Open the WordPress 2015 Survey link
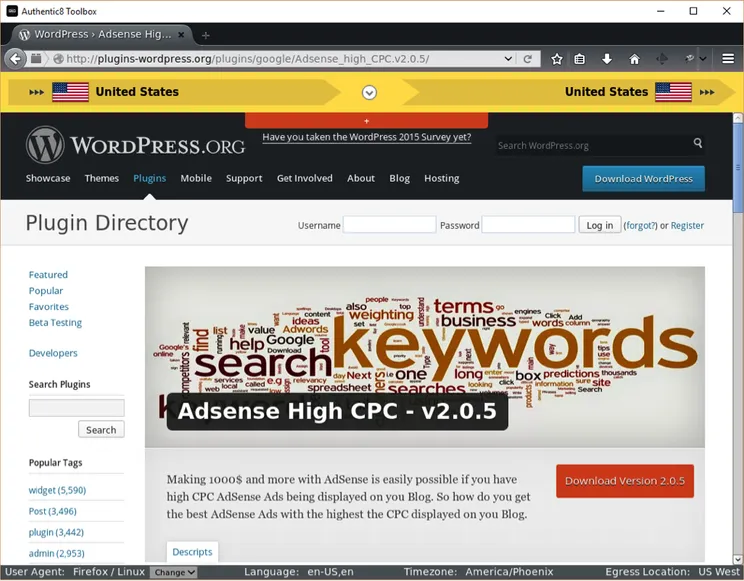The image size is (744, 581). [x=366, y=137]
